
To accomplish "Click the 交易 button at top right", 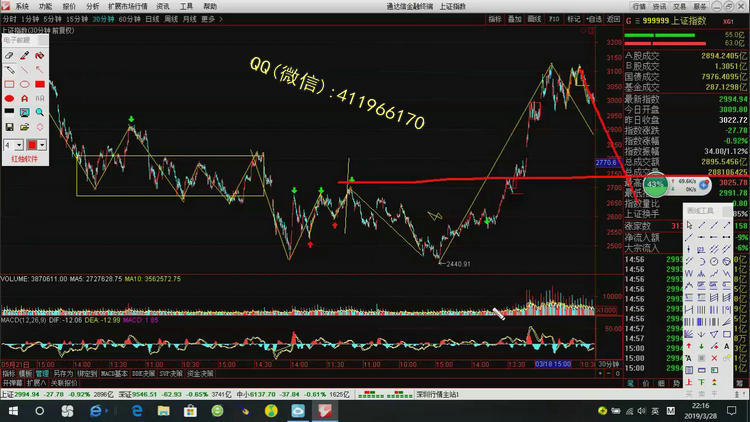I will [679, 7].
